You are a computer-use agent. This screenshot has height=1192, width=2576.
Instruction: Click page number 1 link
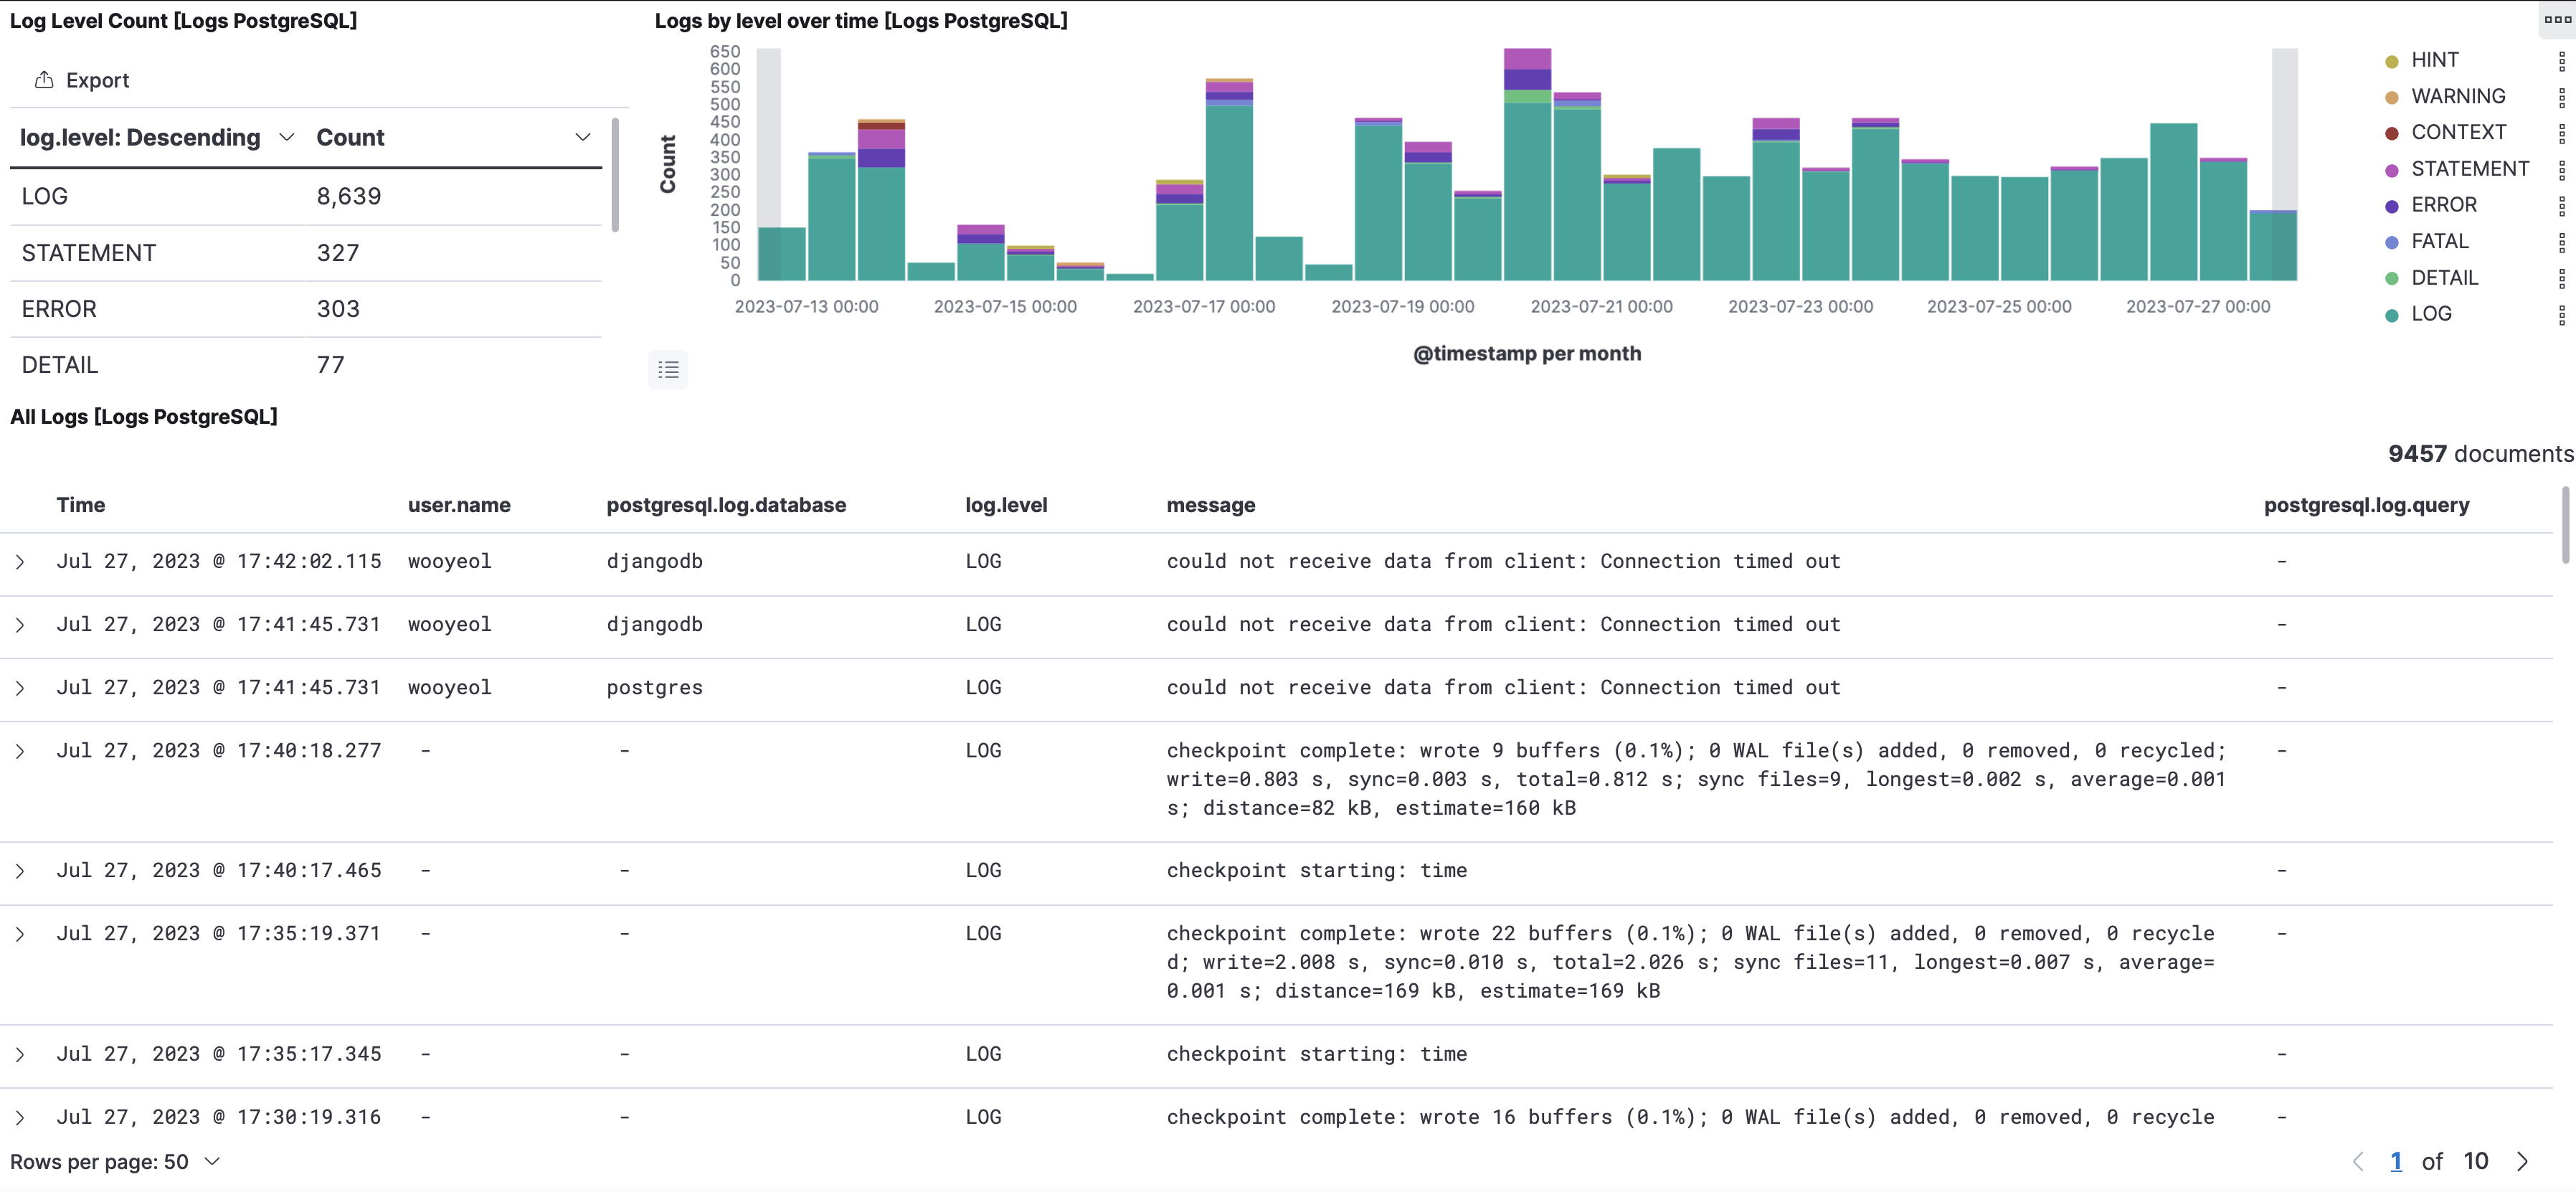click(2396, 1161)
